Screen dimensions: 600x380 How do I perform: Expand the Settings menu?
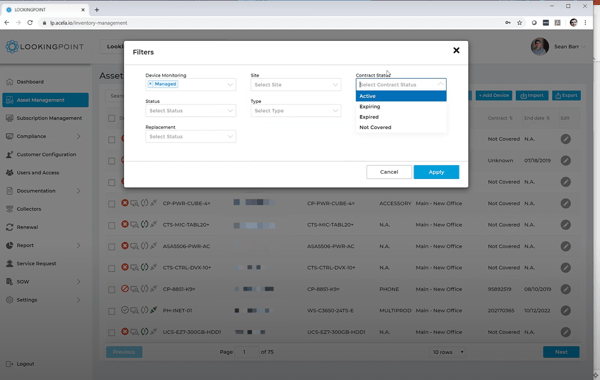[43, 300]
